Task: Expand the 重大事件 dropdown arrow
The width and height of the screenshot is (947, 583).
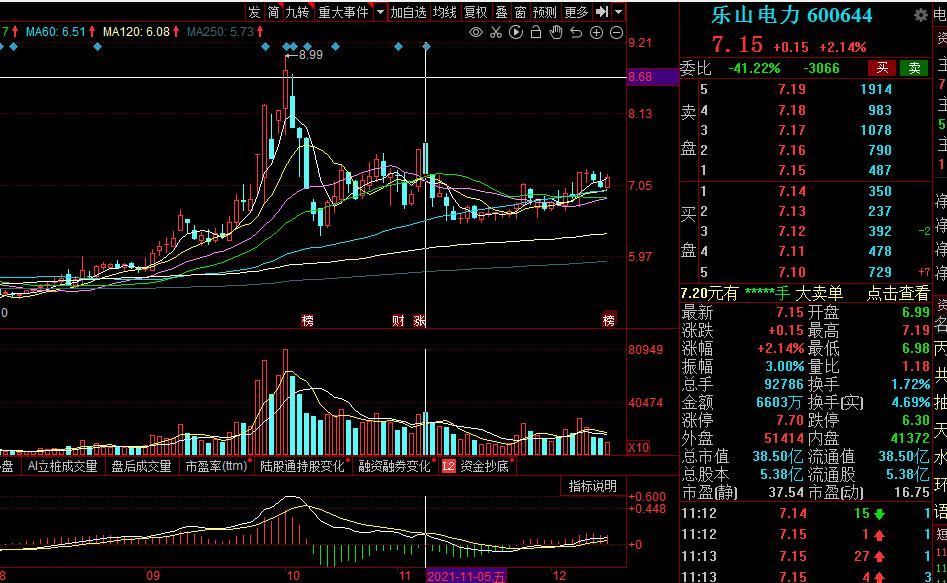Action: [x=380, y=12]
